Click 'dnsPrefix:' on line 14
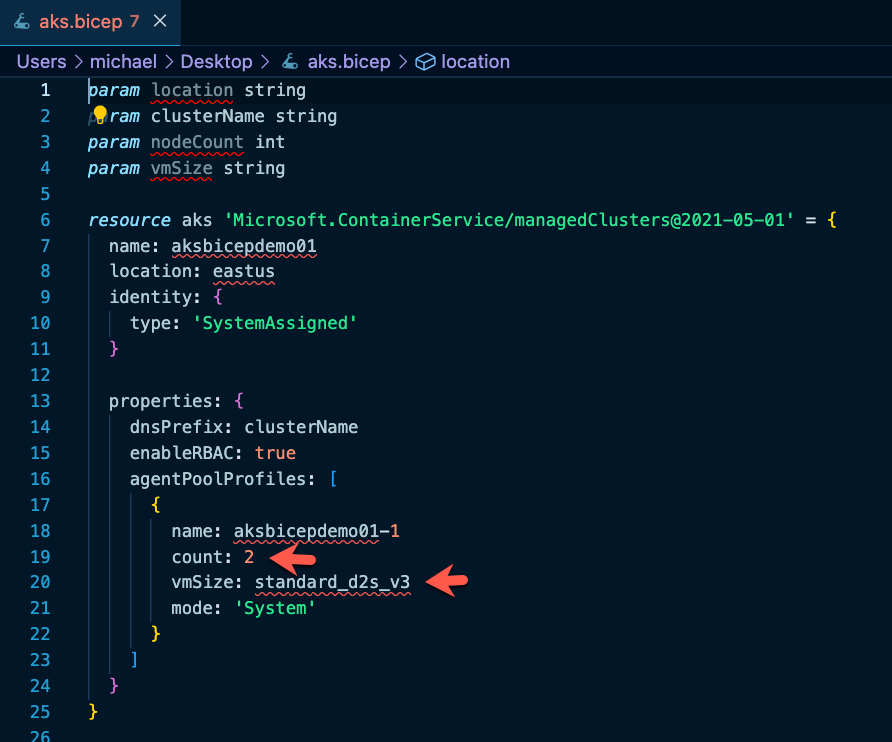Screen dimensions: 892x742 (x=181, y=427)
